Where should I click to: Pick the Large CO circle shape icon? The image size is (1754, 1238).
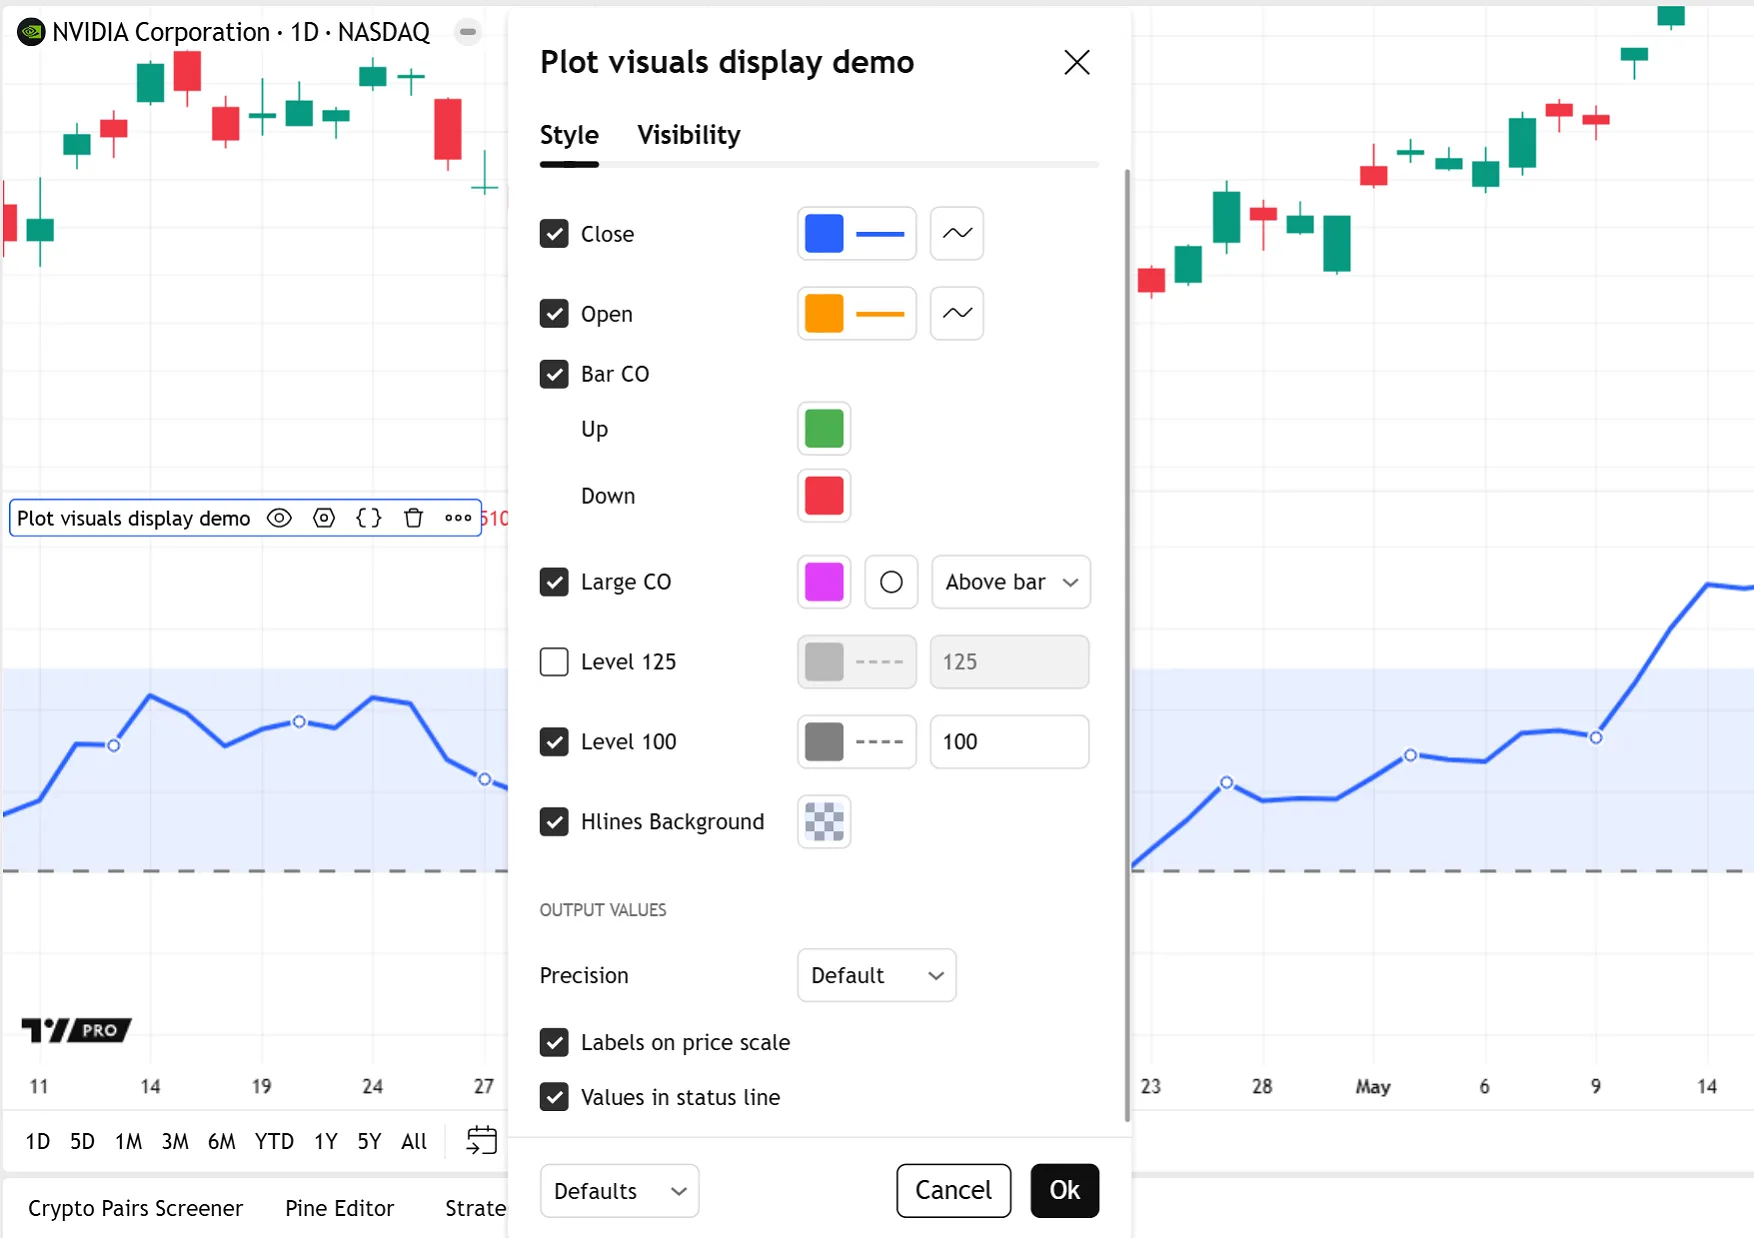(x=890, y=582)
